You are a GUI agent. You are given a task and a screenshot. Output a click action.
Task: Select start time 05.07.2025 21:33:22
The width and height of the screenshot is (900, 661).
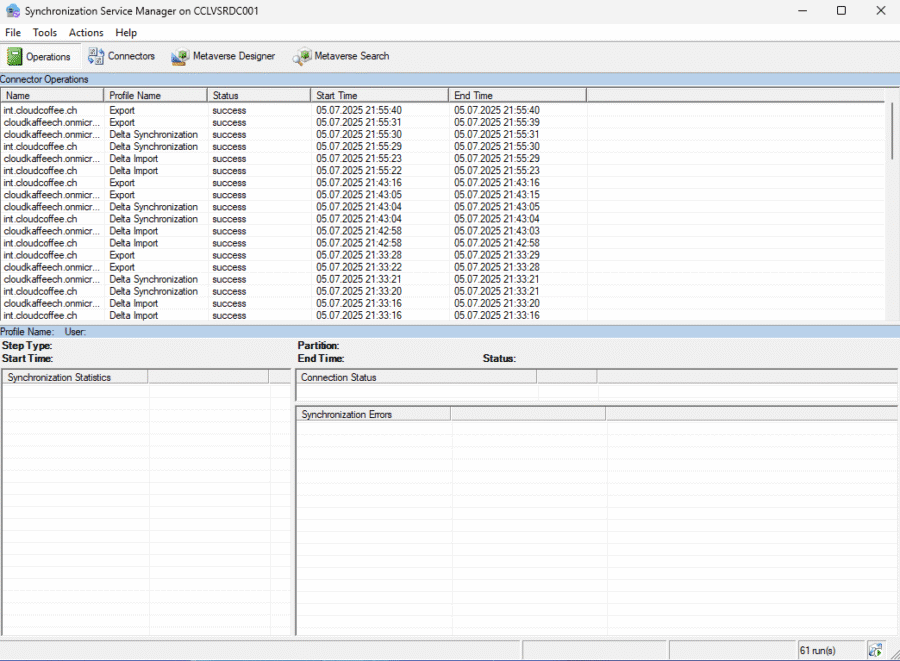359,267
